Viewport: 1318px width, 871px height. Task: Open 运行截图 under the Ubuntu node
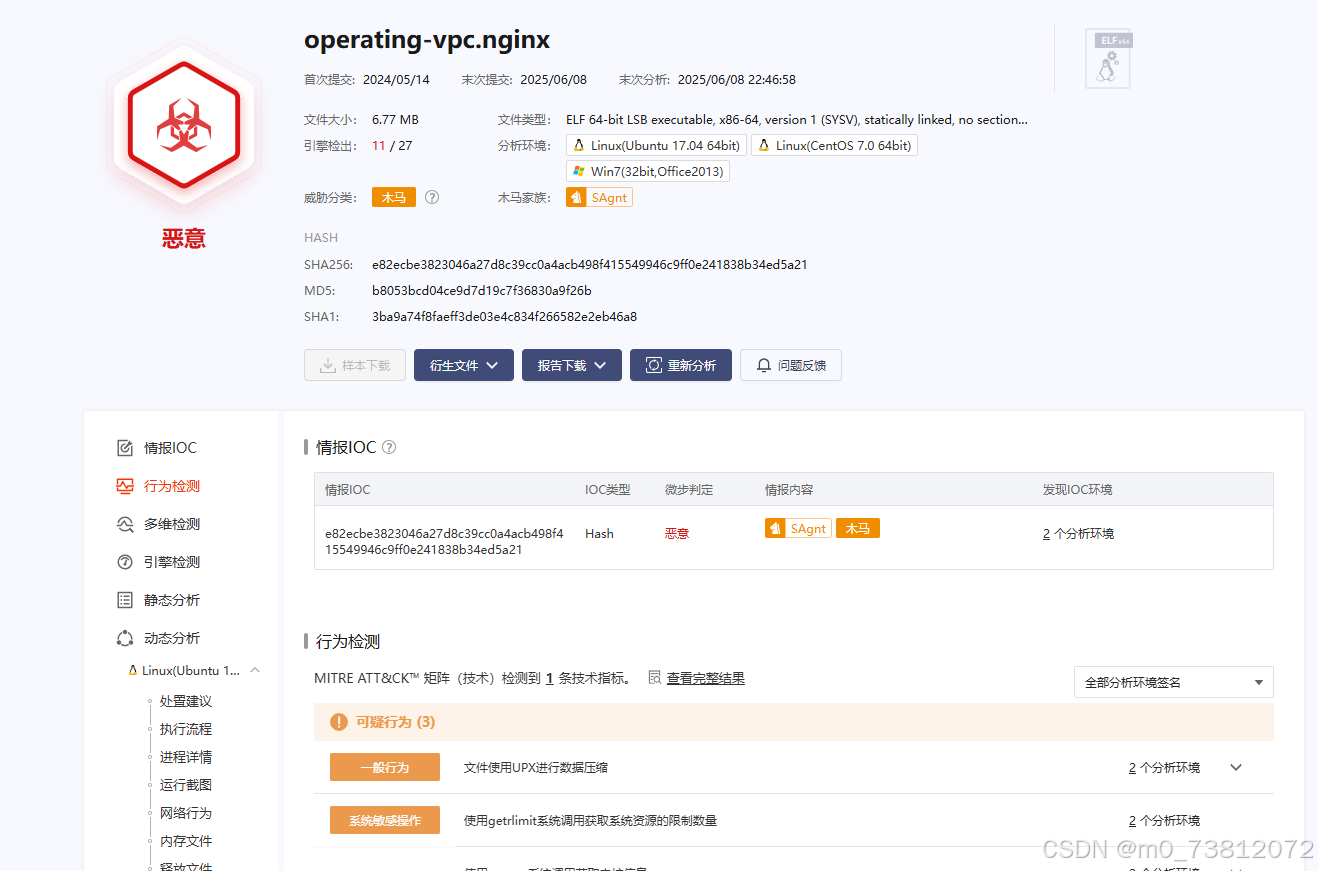[x=186, y=785]
